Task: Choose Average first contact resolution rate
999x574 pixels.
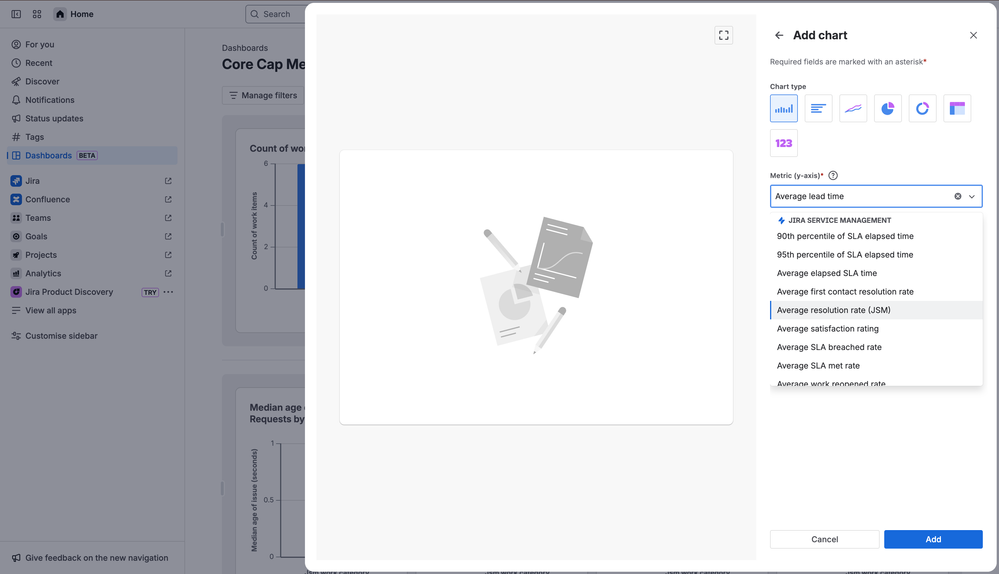Action: (876, 292)
